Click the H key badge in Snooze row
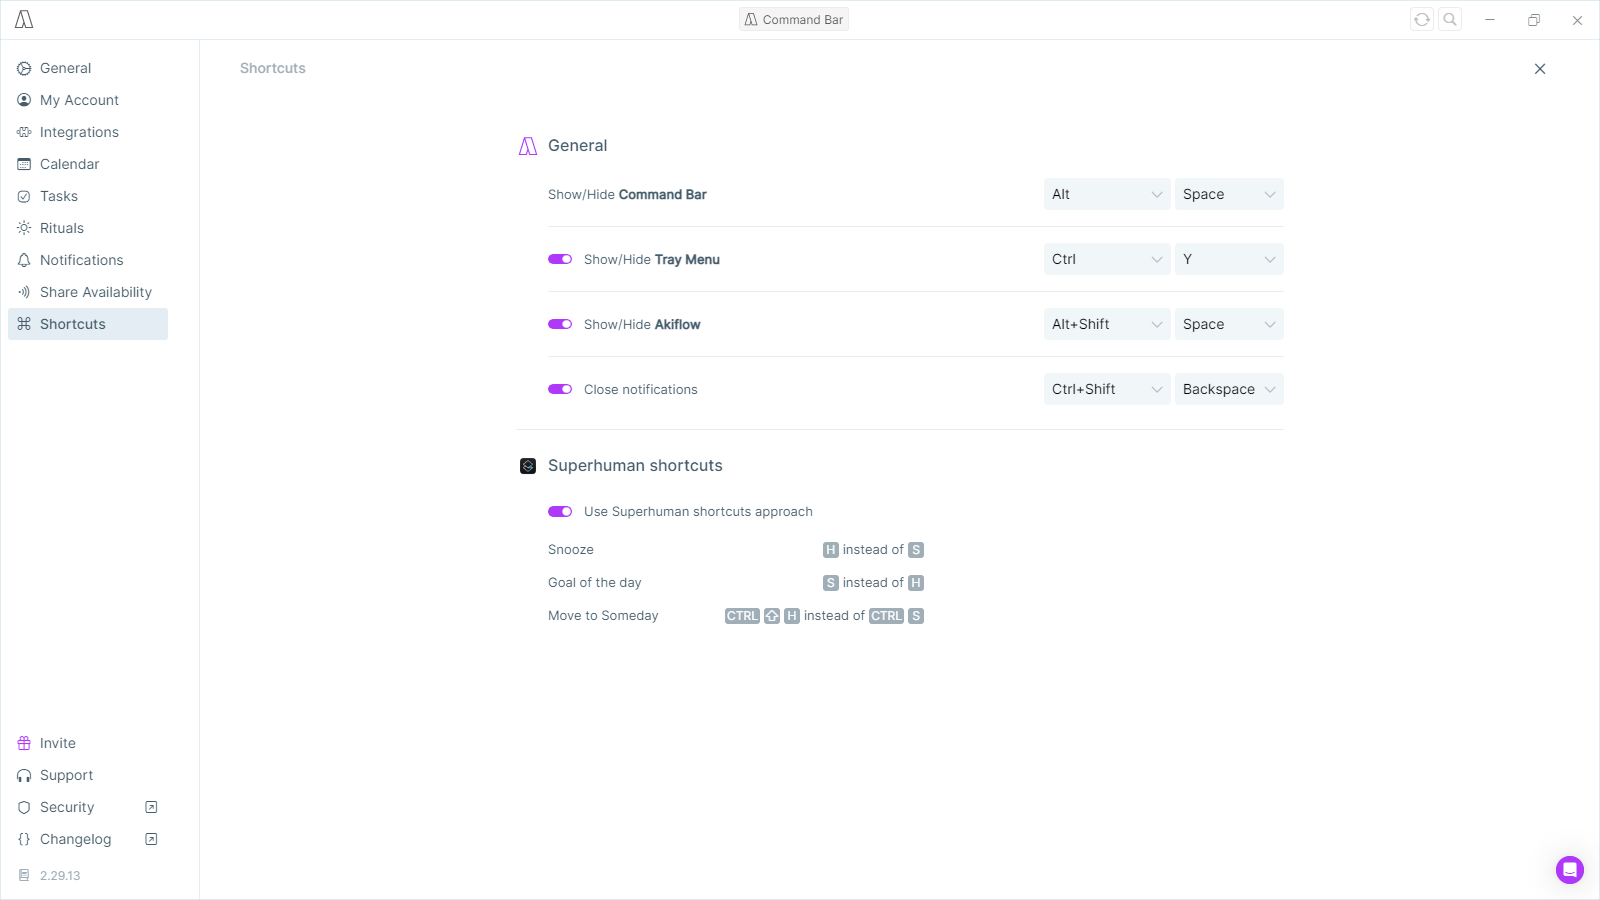This screenshot has width=1600, height=900. pyautogui.click(x=831, y=550)
